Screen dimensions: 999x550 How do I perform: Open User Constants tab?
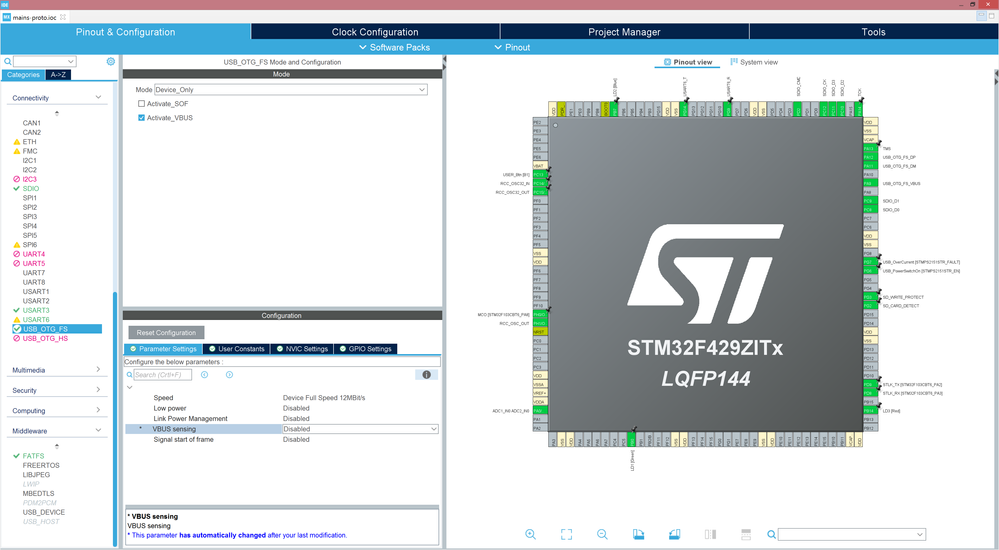pos(236,349)
